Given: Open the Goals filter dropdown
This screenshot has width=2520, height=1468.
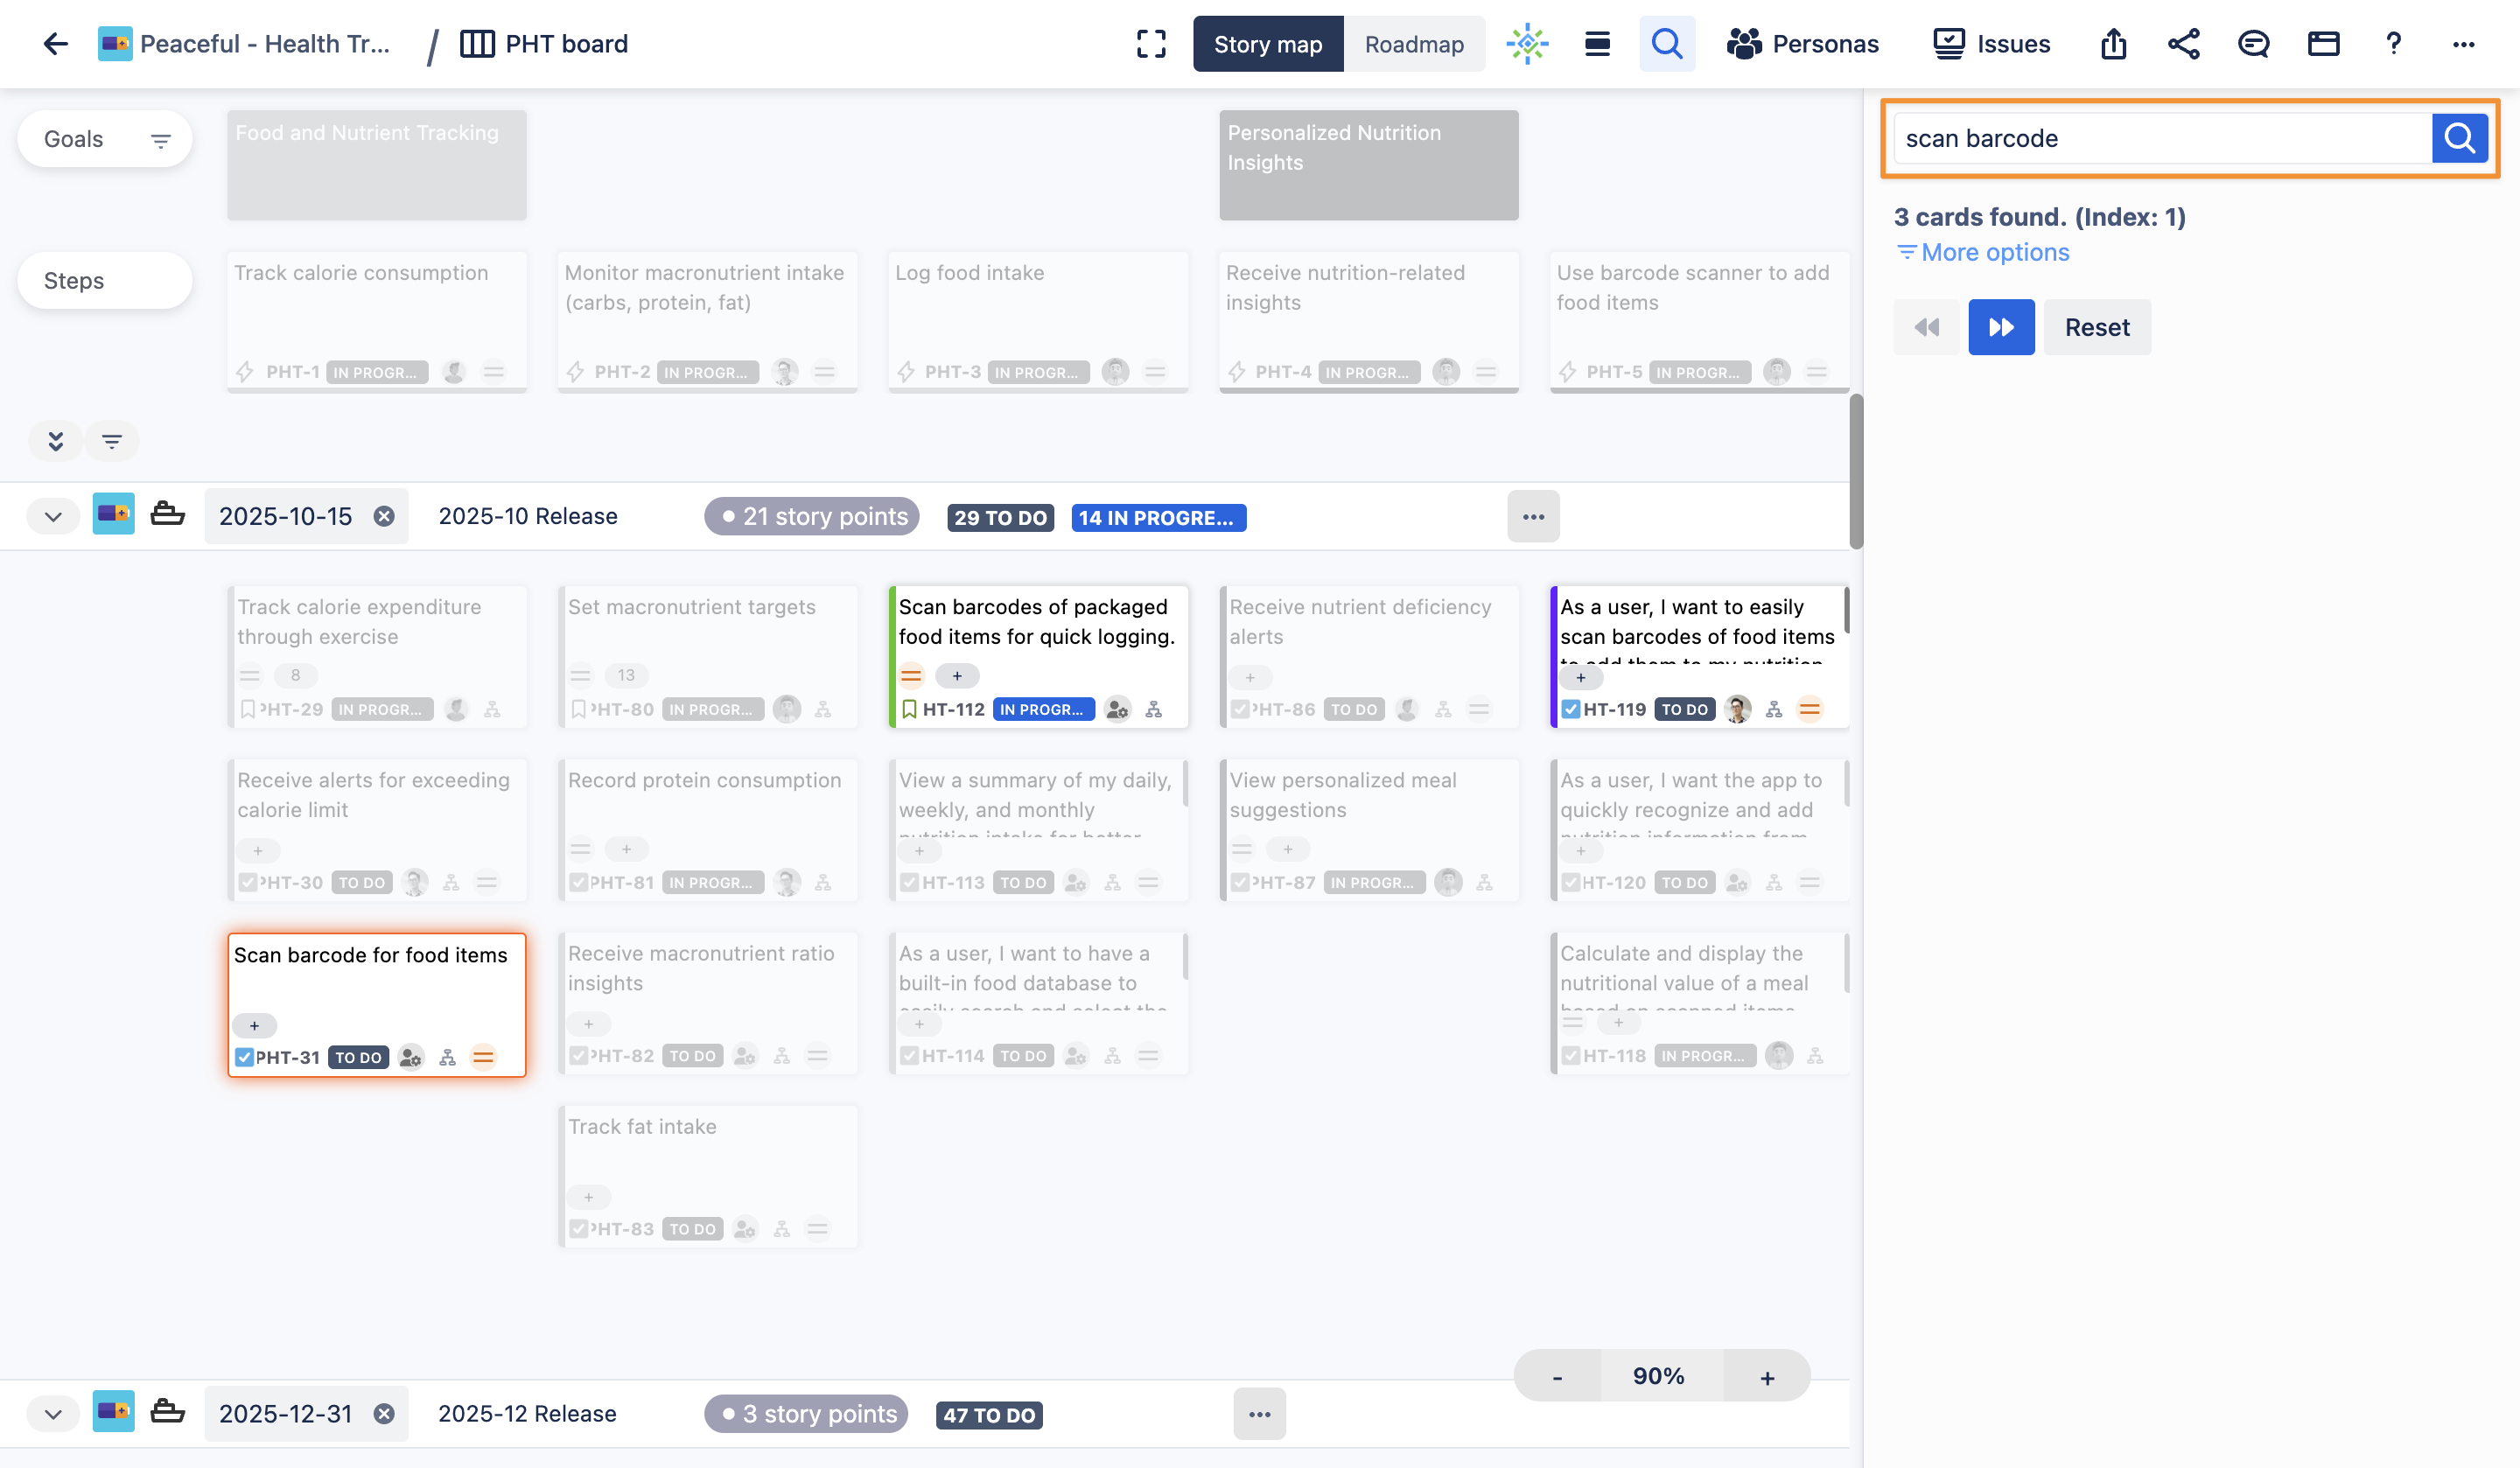Looking at the screenshot, I should coord(160,140).
